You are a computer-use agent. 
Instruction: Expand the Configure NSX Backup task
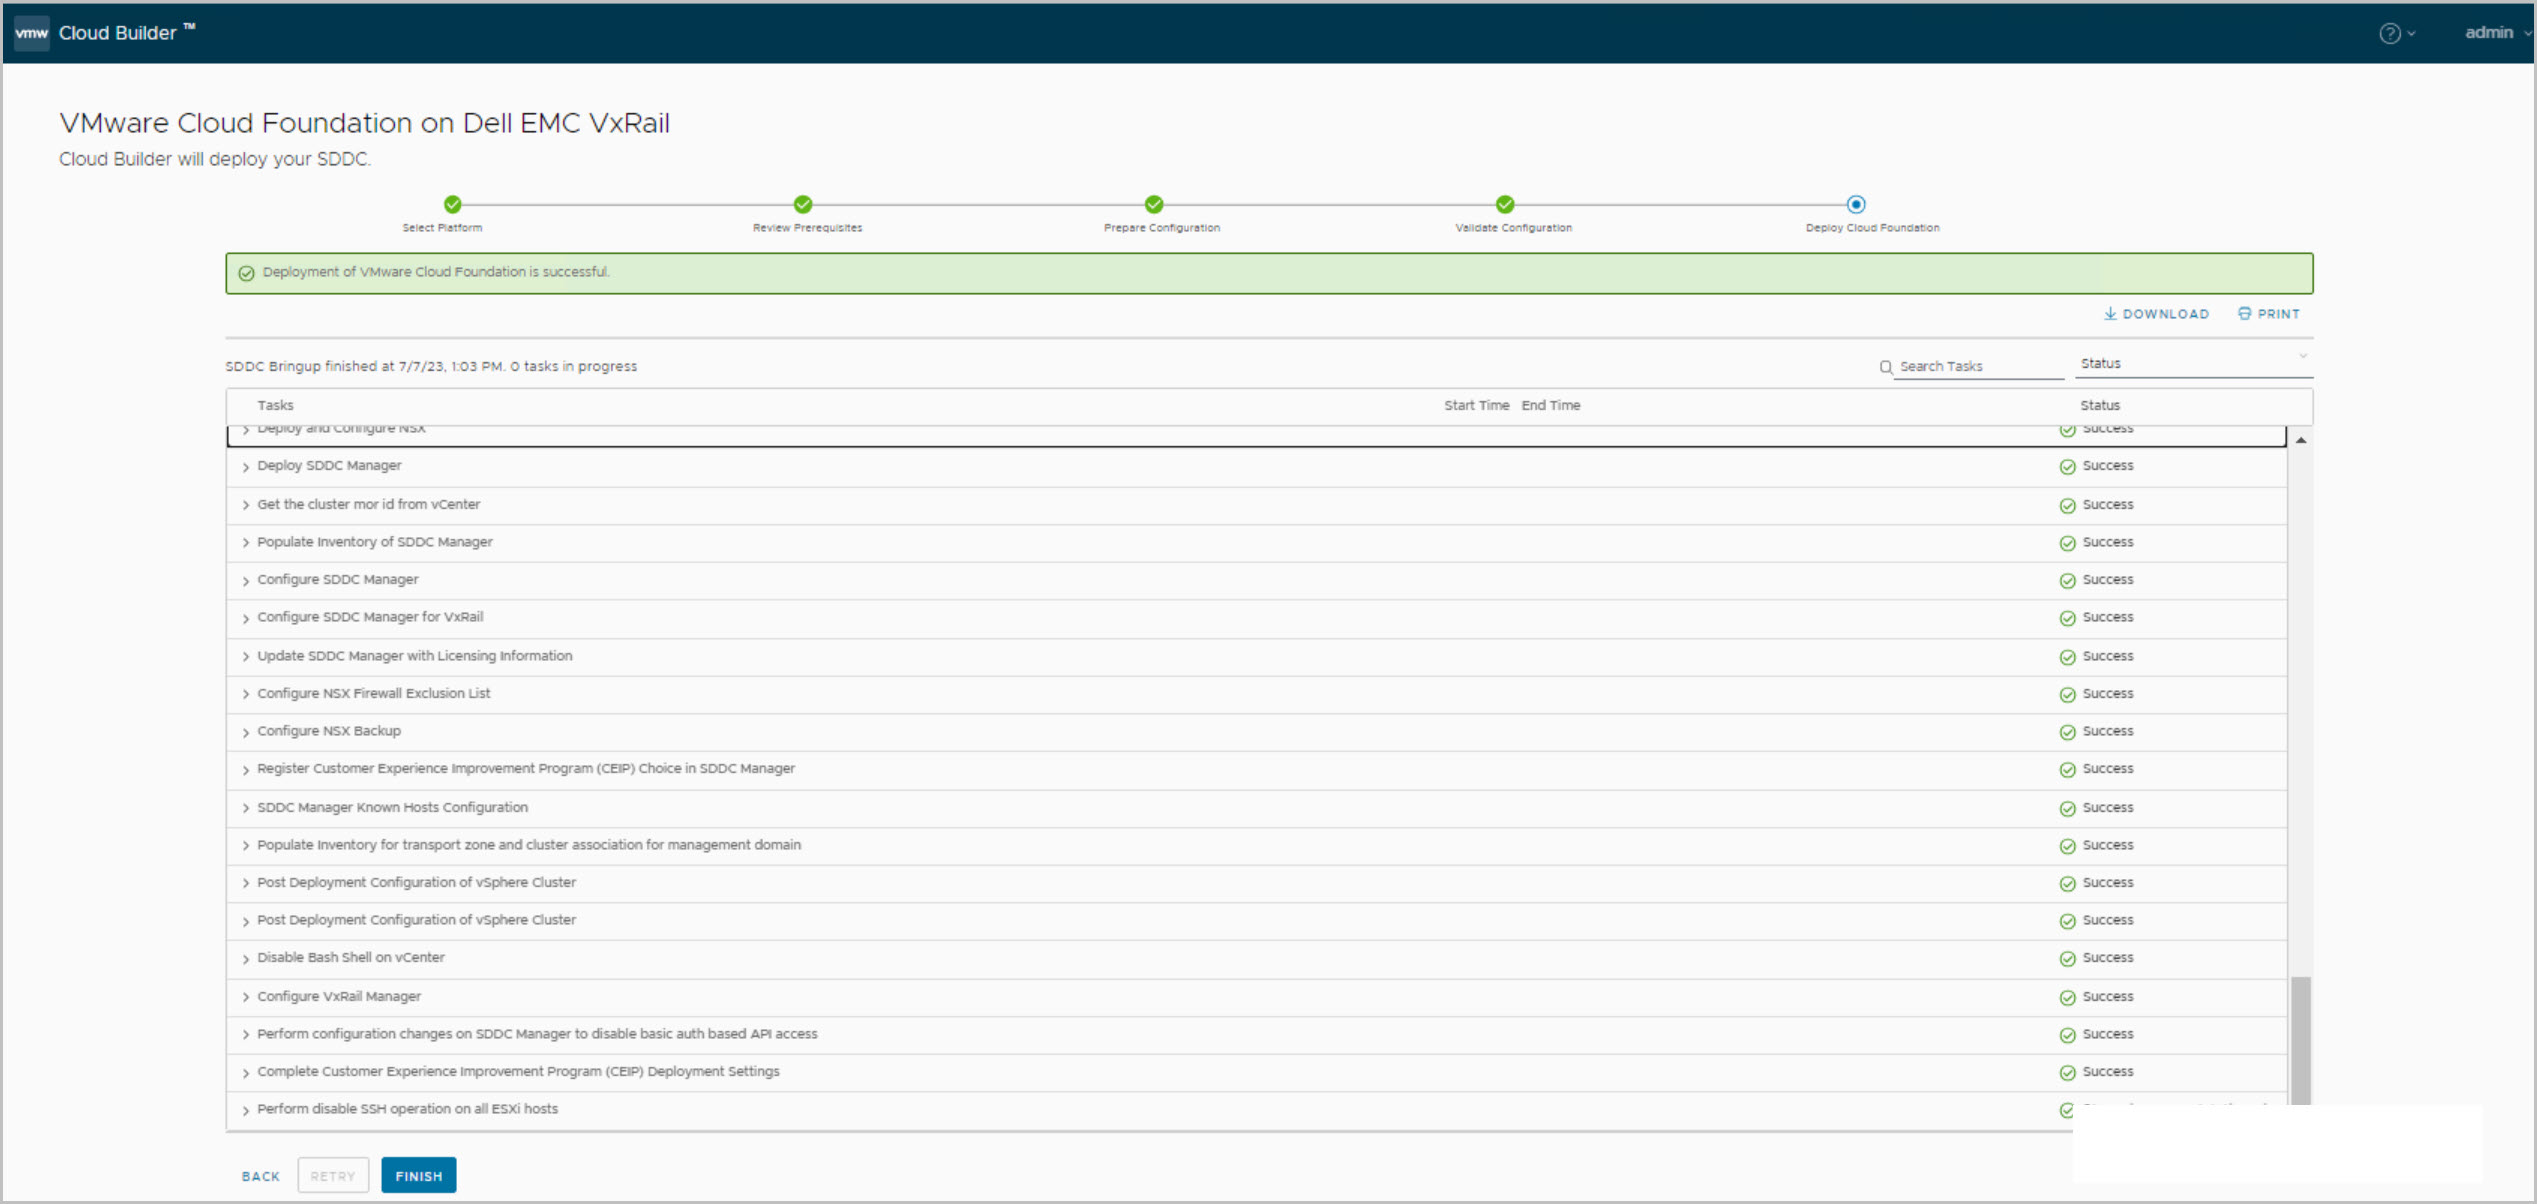coord(246,732)
